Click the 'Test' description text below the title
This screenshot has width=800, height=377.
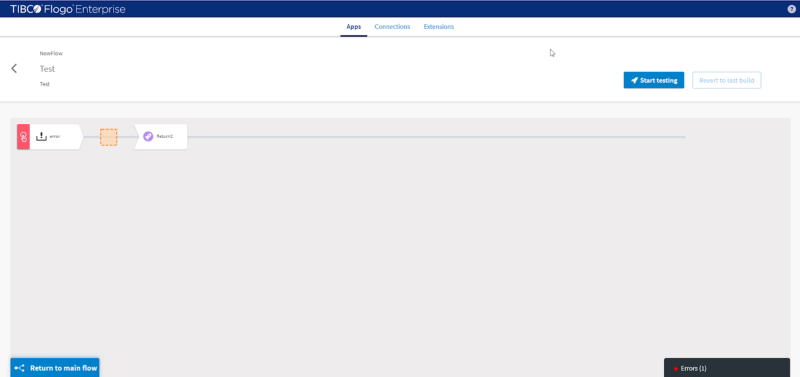(45, 84)
